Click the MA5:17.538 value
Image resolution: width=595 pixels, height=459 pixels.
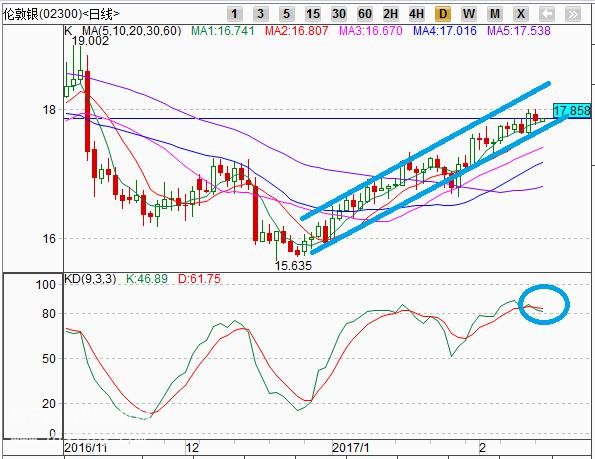[519, 31]
